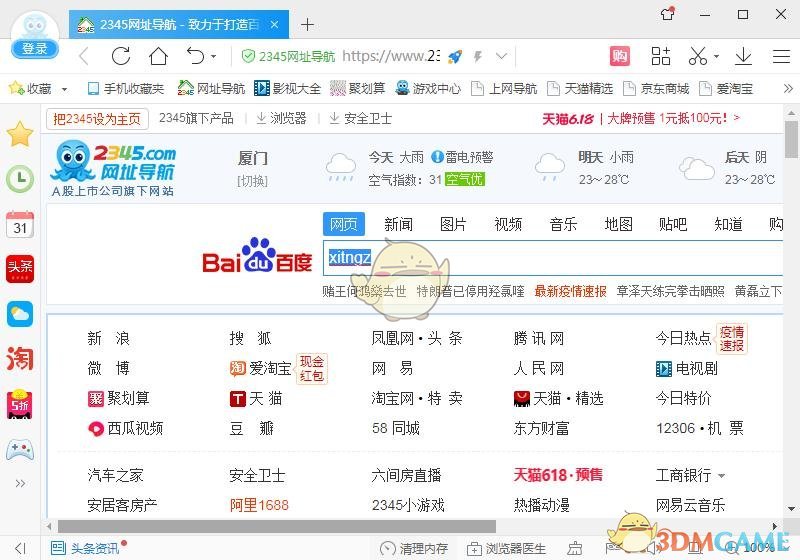This screenshot has height=560, width=800.
Task: Open the browser hamburger menu
Action: [781, 56]
